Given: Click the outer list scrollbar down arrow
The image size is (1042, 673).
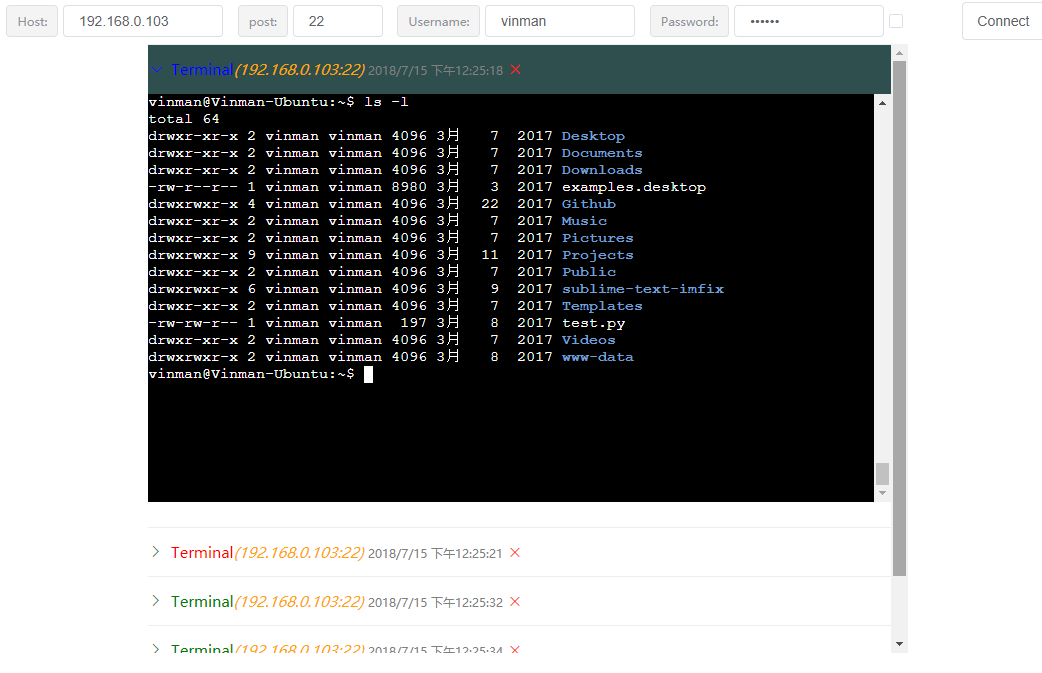Looking at the screenshot, I should coord(899,644).
